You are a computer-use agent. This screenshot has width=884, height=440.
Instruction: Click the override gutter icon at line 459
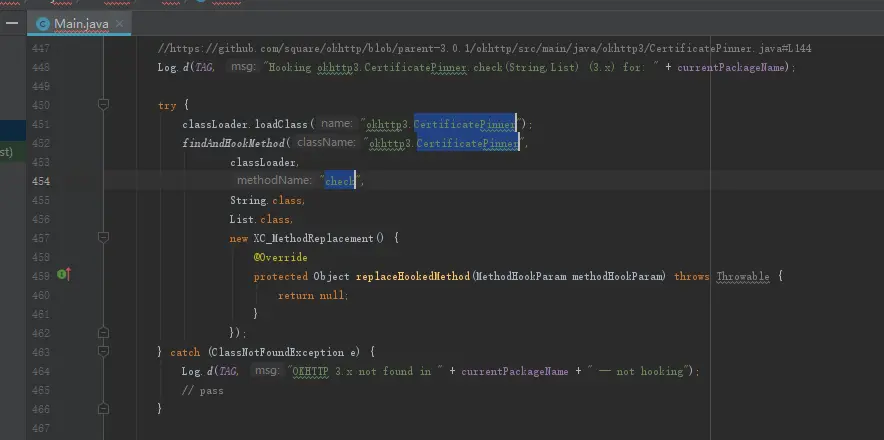click(64, 275)
